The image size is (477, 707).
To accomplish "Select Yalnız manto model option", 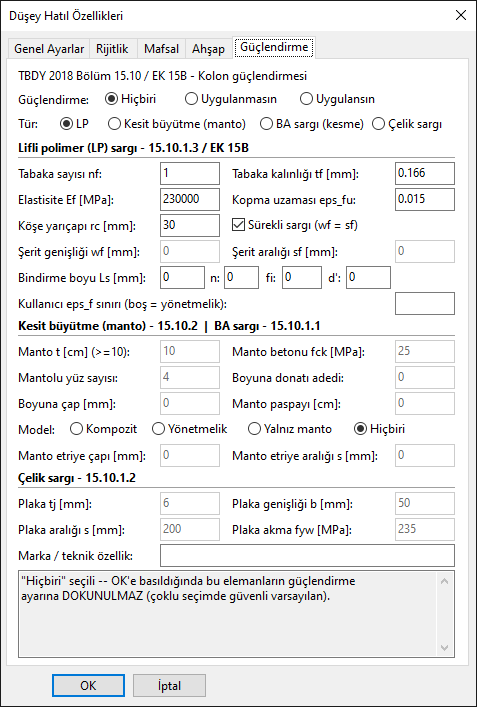I will [290, 429].
